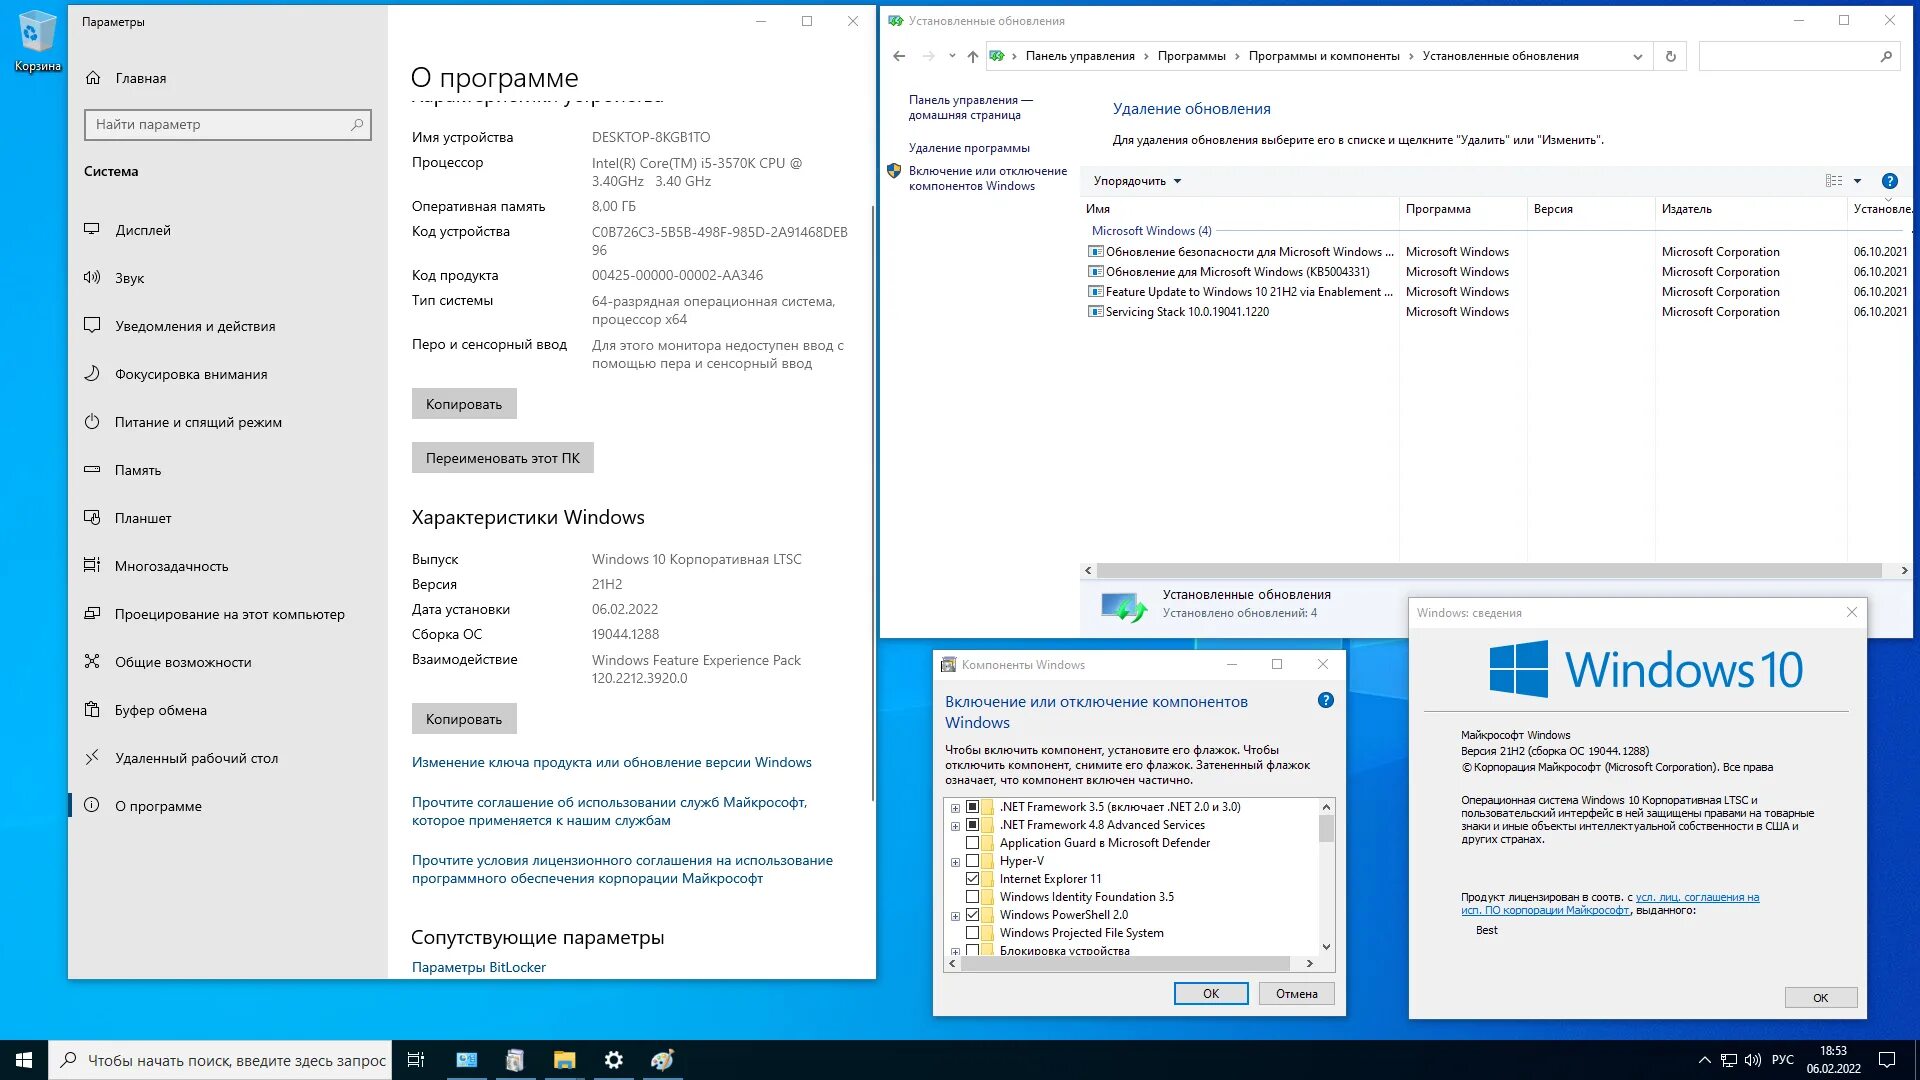Click the blue help icon in Installed Updates
1920x1080 pixels.
pyautogui.click(x=1889, y=181)
